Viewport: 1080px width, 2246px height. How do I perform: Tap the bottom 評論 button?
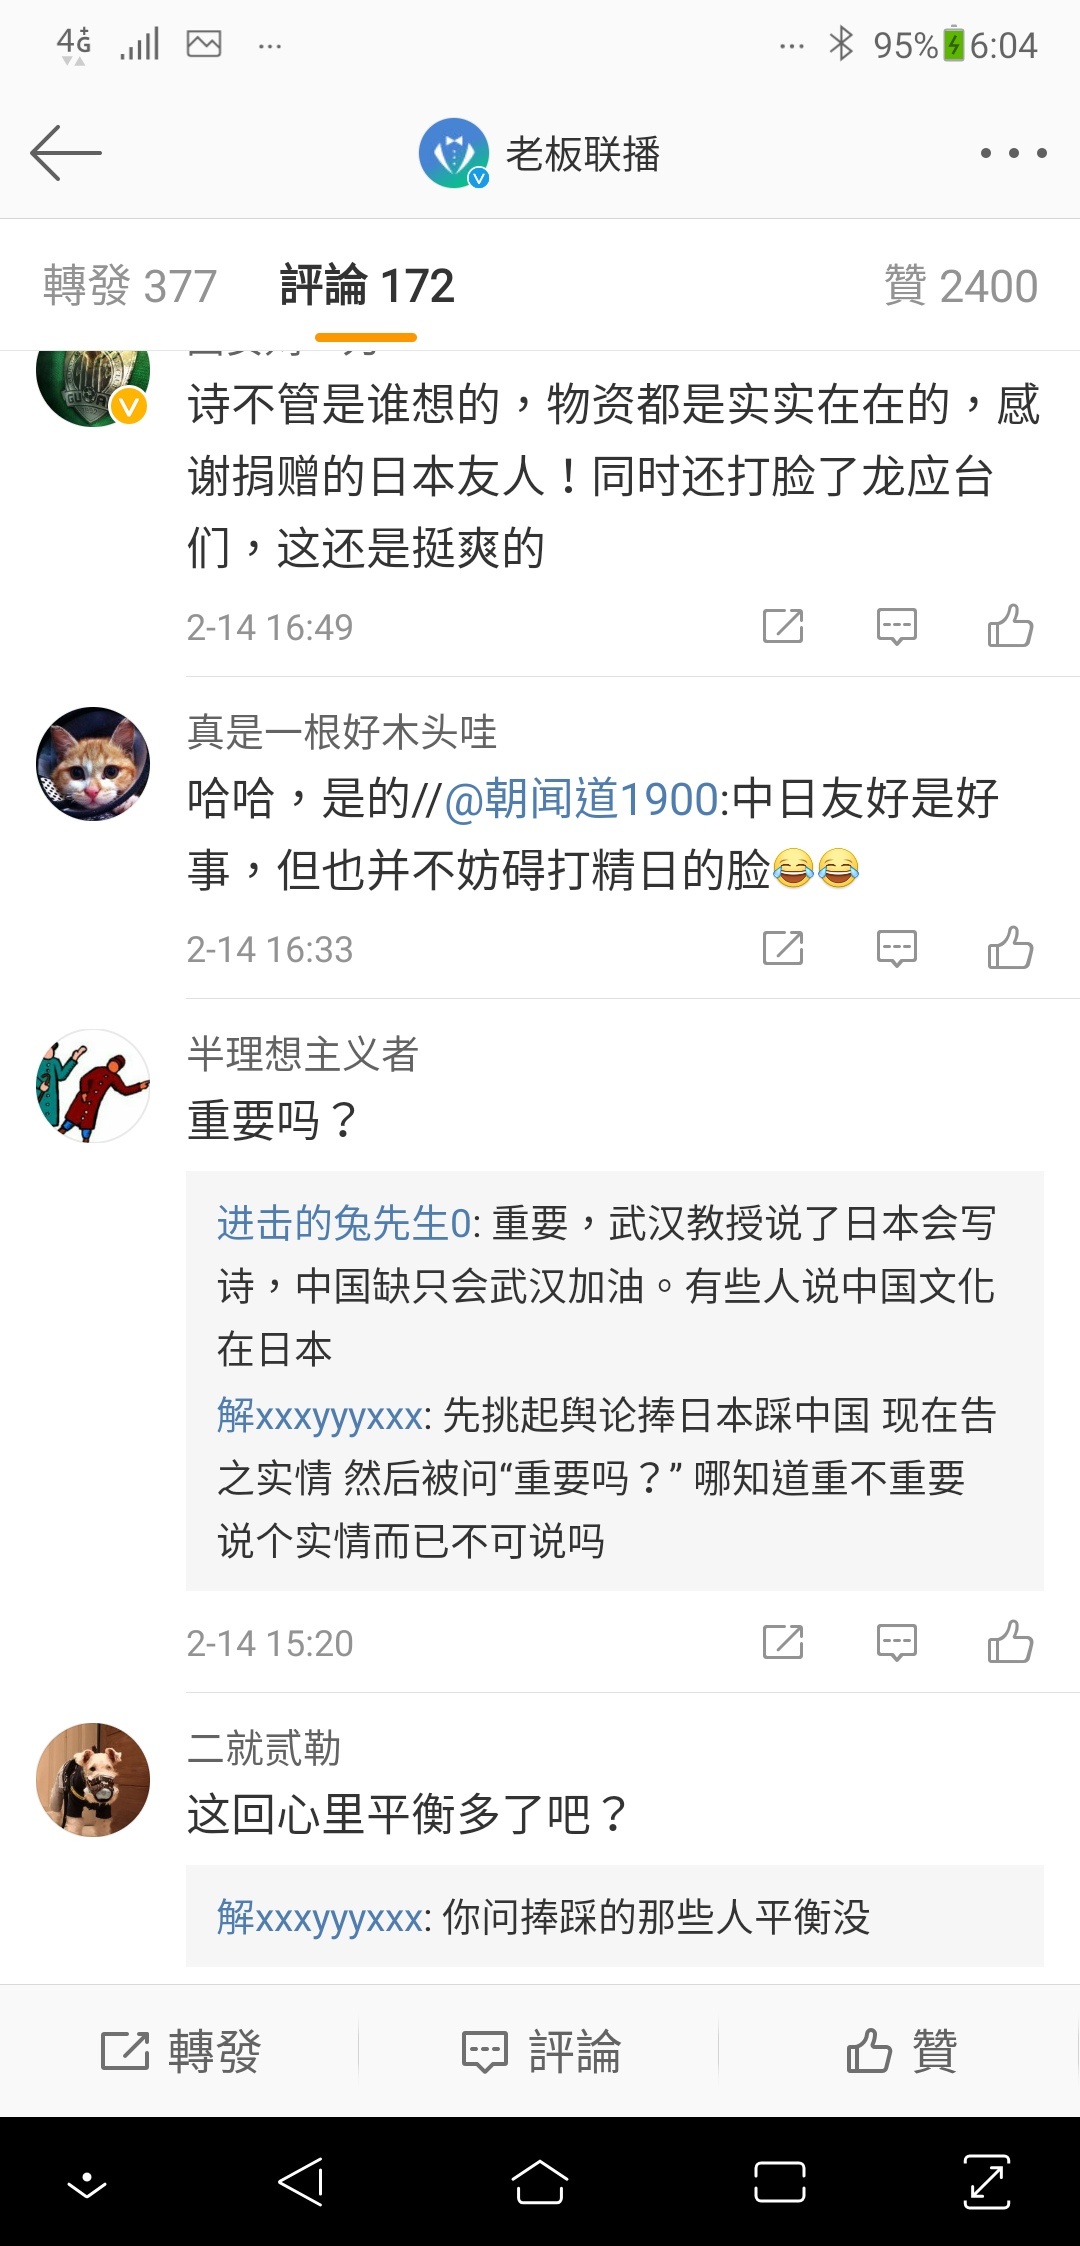coord(540,2051)
